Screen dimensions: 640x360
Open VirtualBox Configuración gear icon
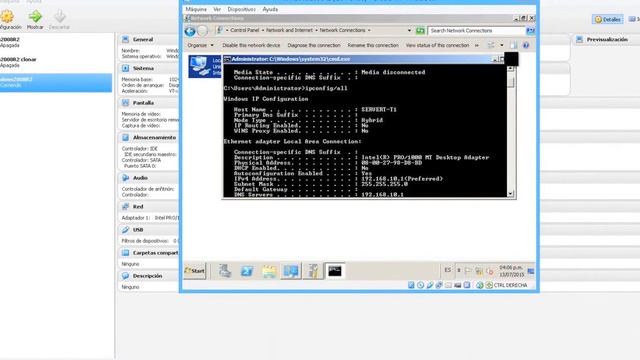coord(7,16)
